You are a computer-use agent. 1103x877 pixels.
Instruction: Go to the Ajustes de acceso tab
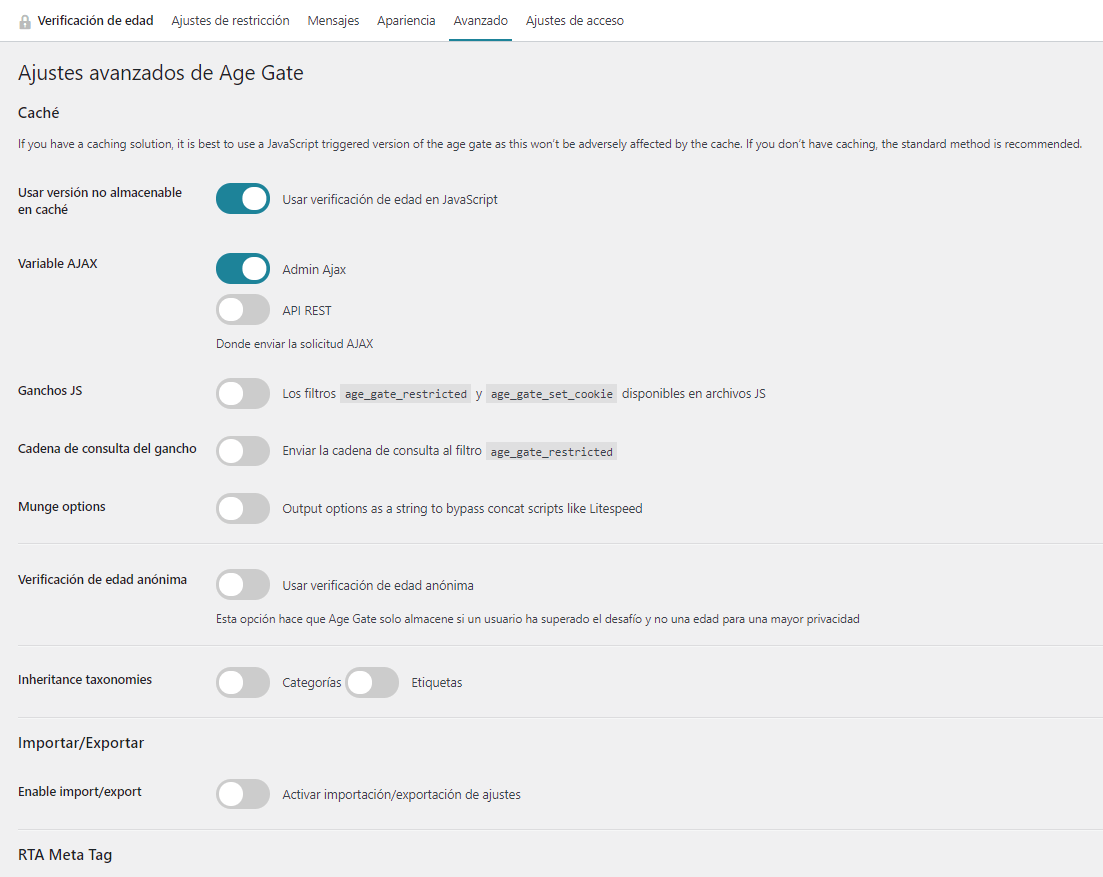(x=575, y=20)
